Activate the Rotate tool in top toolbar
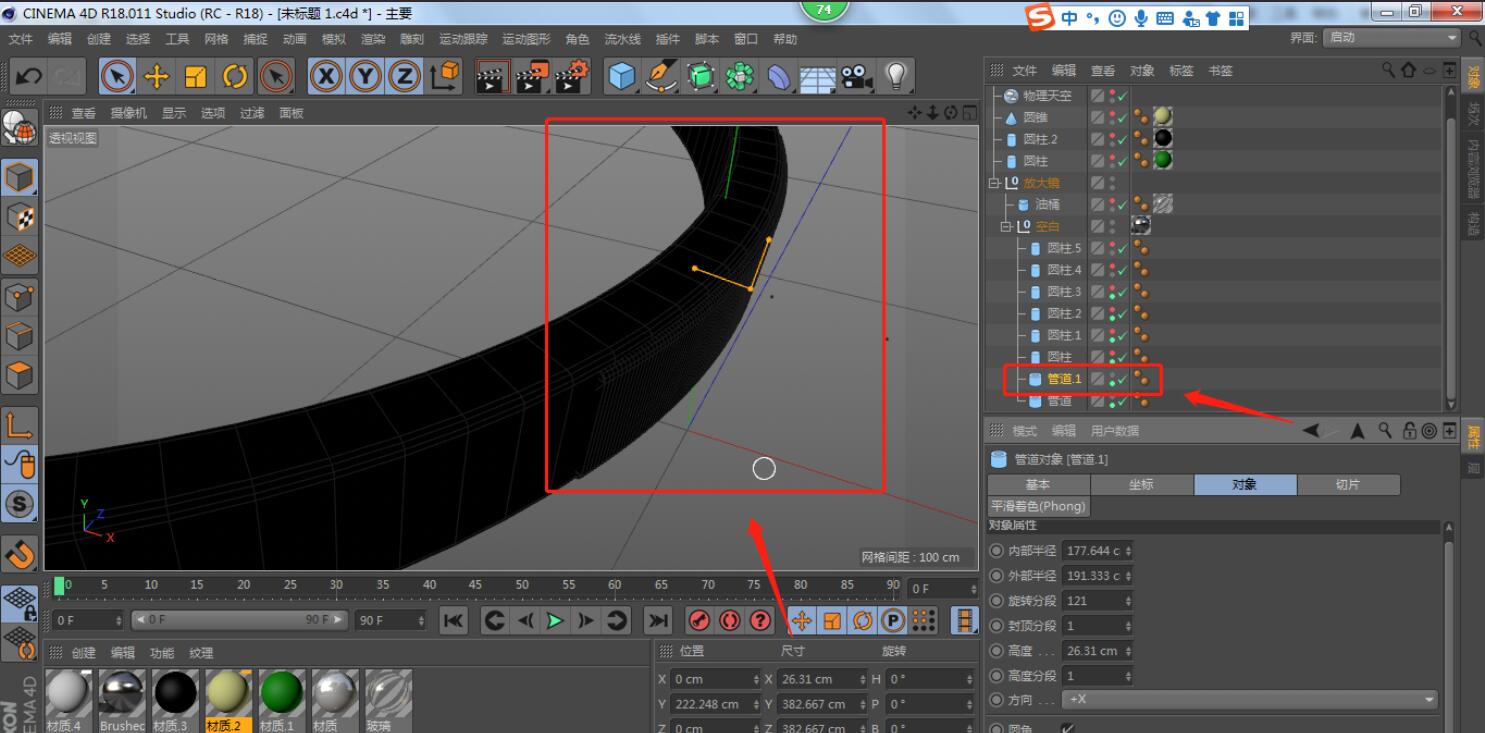The height and width of the screenshot is (733, 1485). click(235, 77)
